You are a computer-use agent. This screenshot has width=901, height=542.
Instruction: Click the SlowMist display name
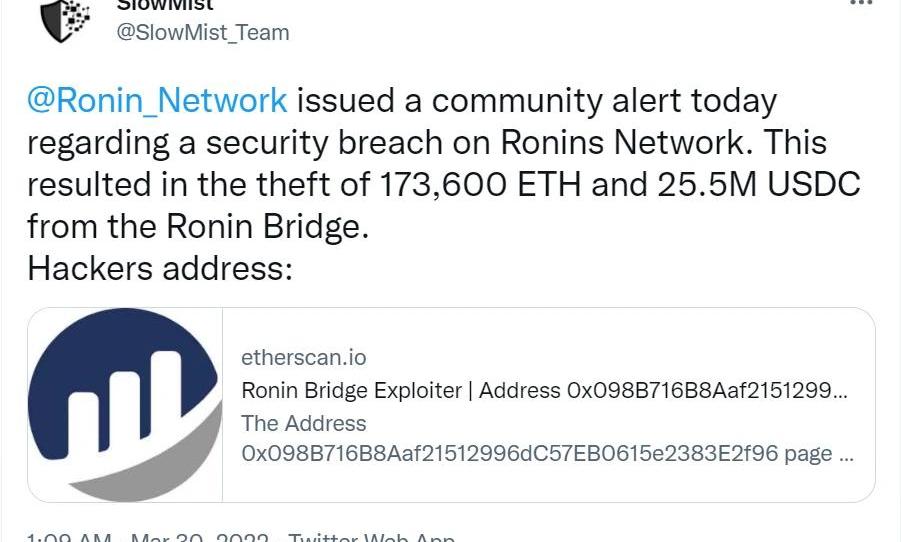[165, 5]
